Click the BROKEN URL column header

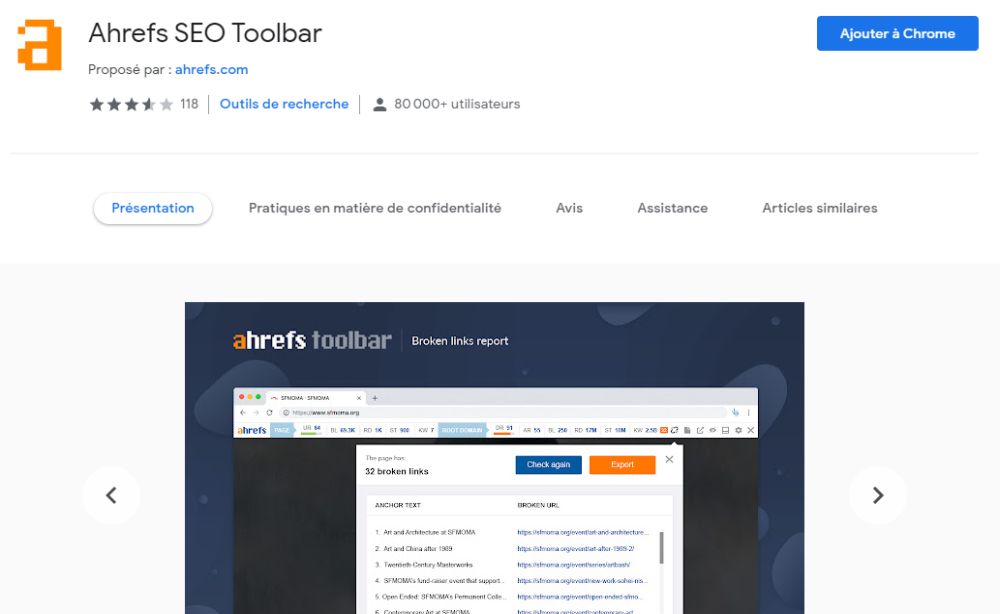tap(538, 505)
